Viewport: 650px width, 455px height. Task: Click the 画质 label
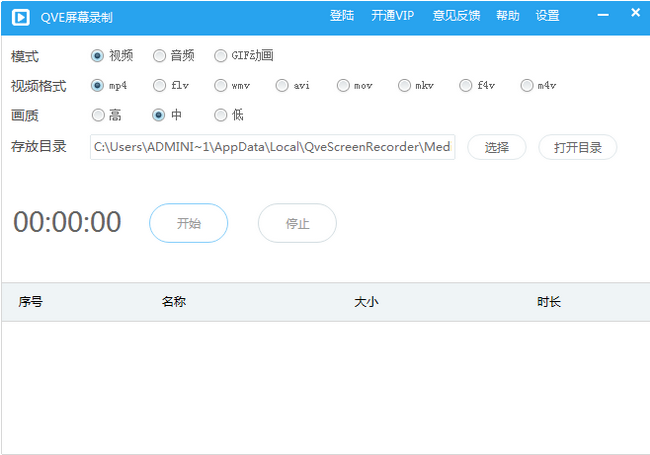pos(25,116)
